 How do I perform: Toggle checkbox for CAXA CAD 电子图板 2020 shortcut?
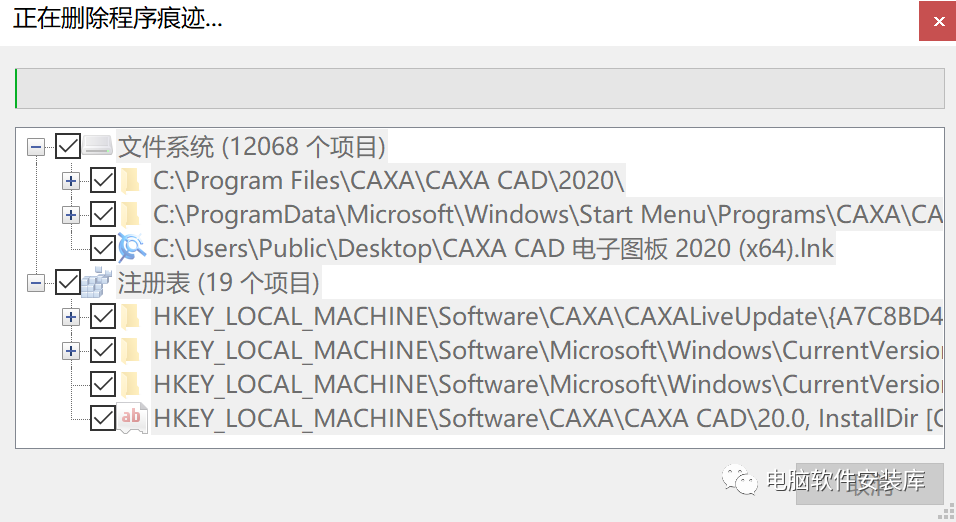[x=103, y=248]
